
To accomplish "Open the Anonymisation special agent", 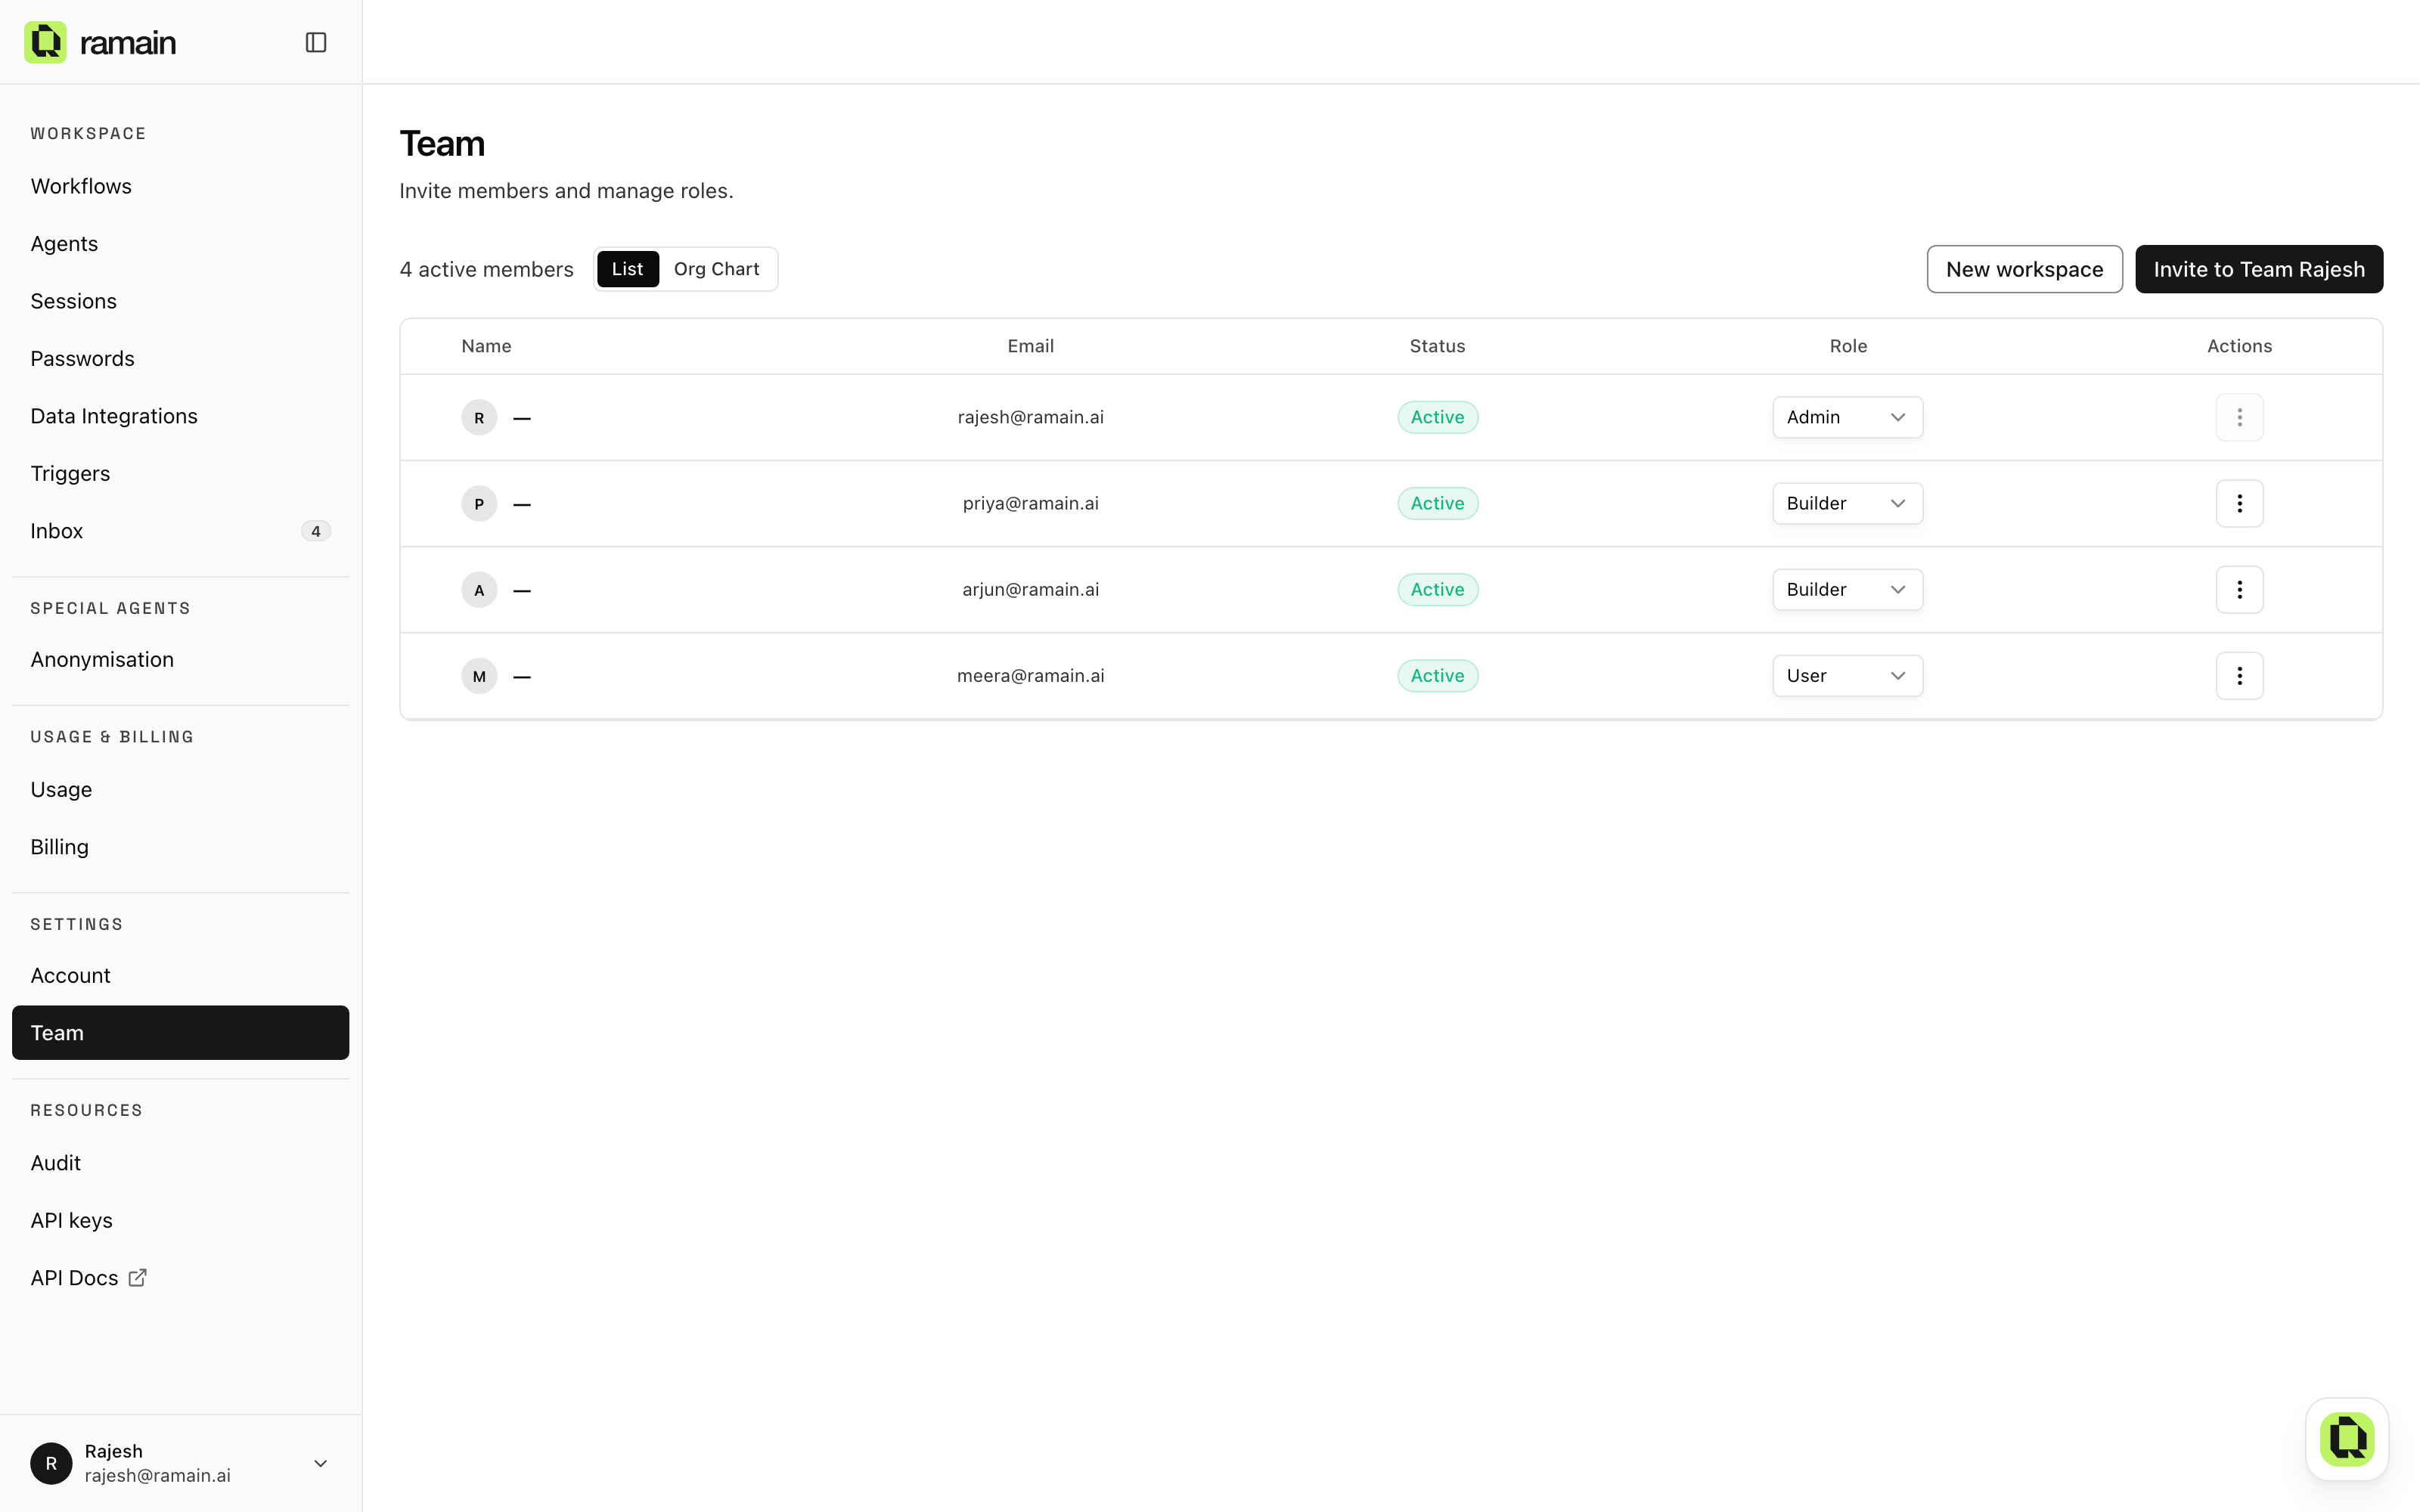I will click(180, 659).
